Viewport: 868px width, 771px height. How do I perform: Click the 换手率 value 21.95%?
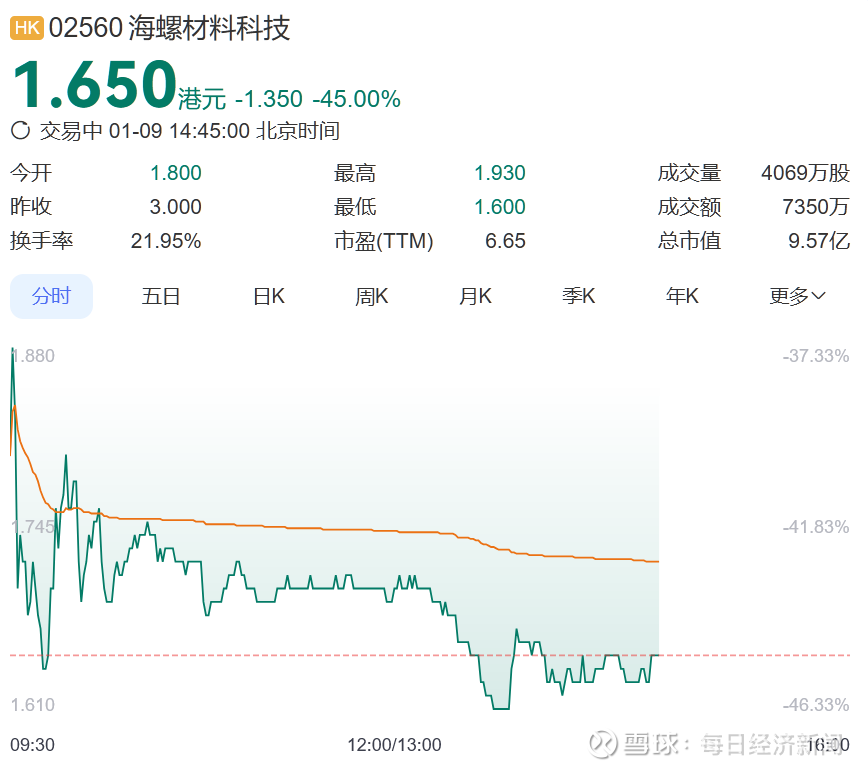click(x=166, y=241)
